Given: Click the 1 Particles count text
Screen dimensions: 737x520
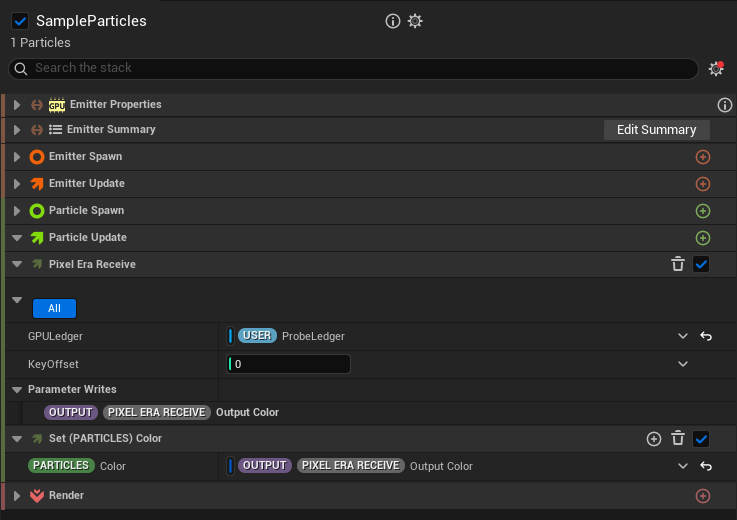Looking at the screenshot, I should coord(40,43).
